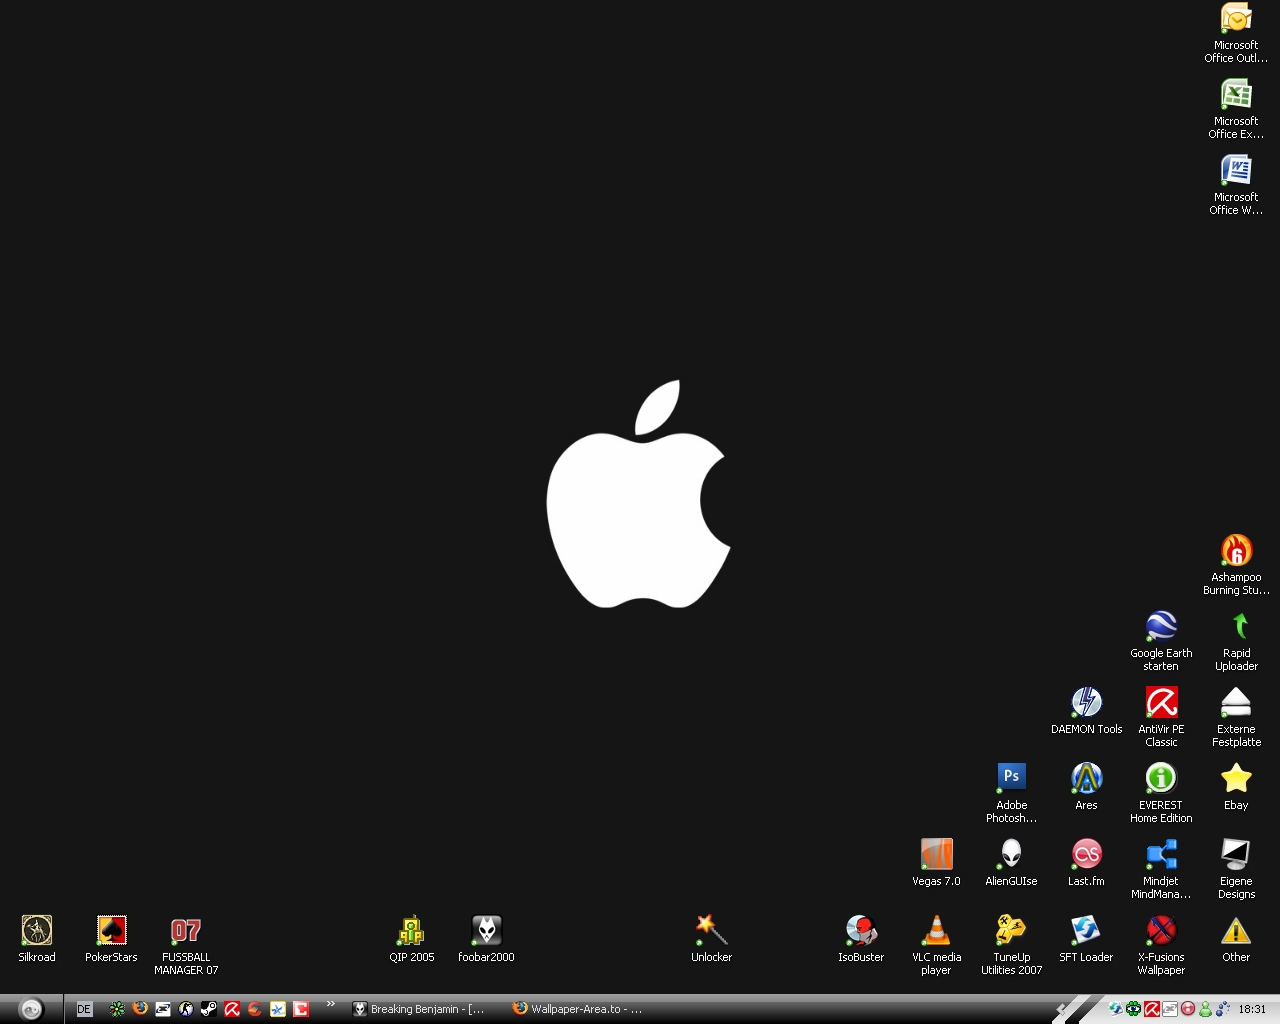The height and width of the screenshot is (1024, 1280).
Task: Open the DE language bar selector
Action: [x=84, y=1009]
